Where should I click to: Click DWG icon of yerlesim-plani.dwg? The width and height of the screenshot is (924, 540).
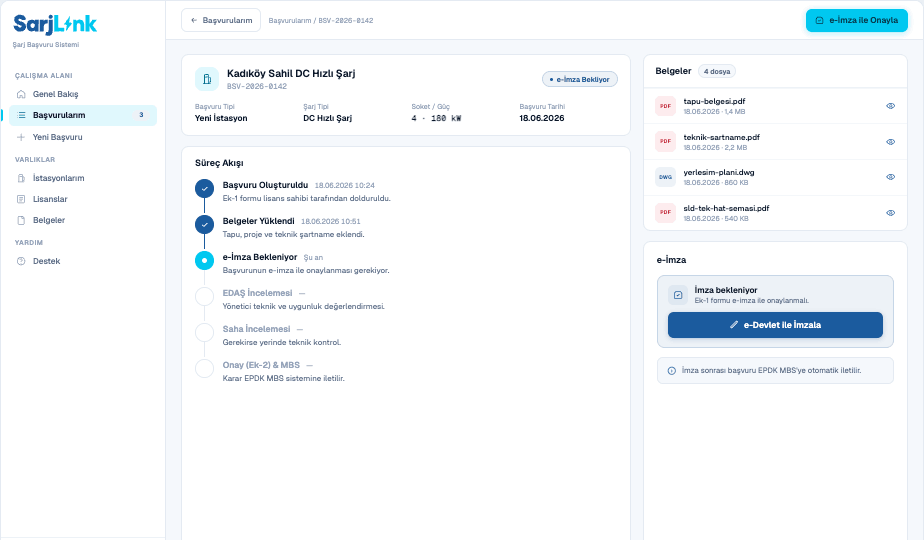[665, 177]
